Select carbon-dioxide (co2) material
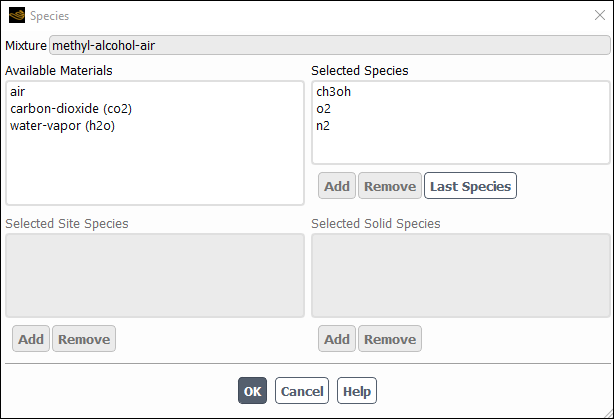This screenshot has width=614, height=419. pyautogui.click(x=63, y=109)
